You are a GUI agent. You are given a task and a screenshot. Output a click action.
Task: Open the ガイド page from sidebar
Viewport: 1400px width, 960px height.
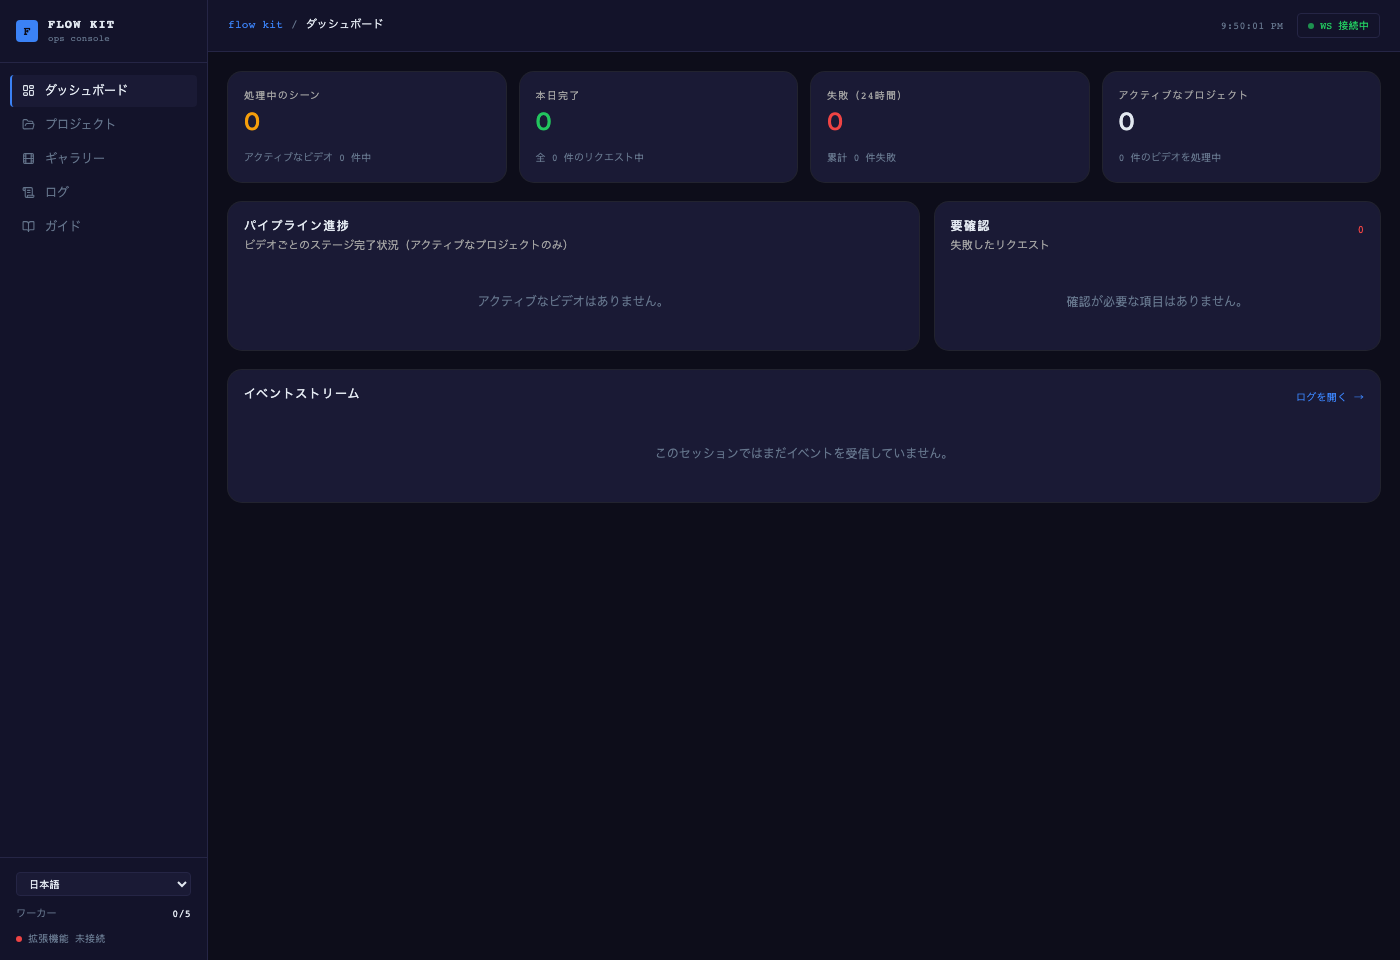coord(104,226)
